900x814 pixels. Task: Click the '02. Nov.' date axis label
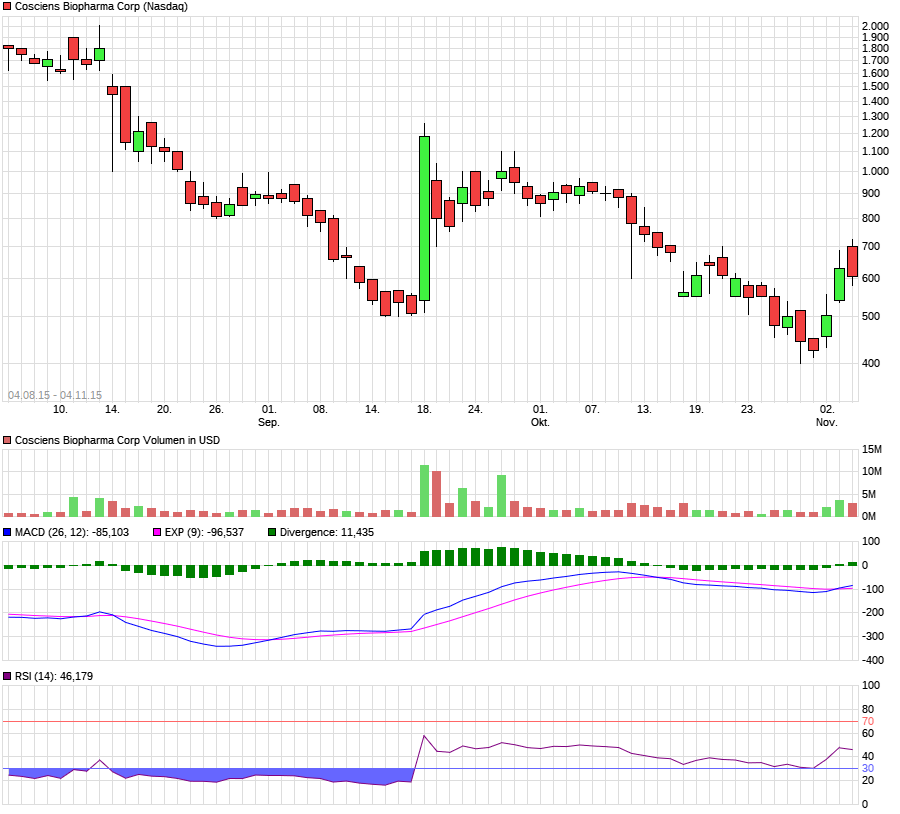(827, 416)
